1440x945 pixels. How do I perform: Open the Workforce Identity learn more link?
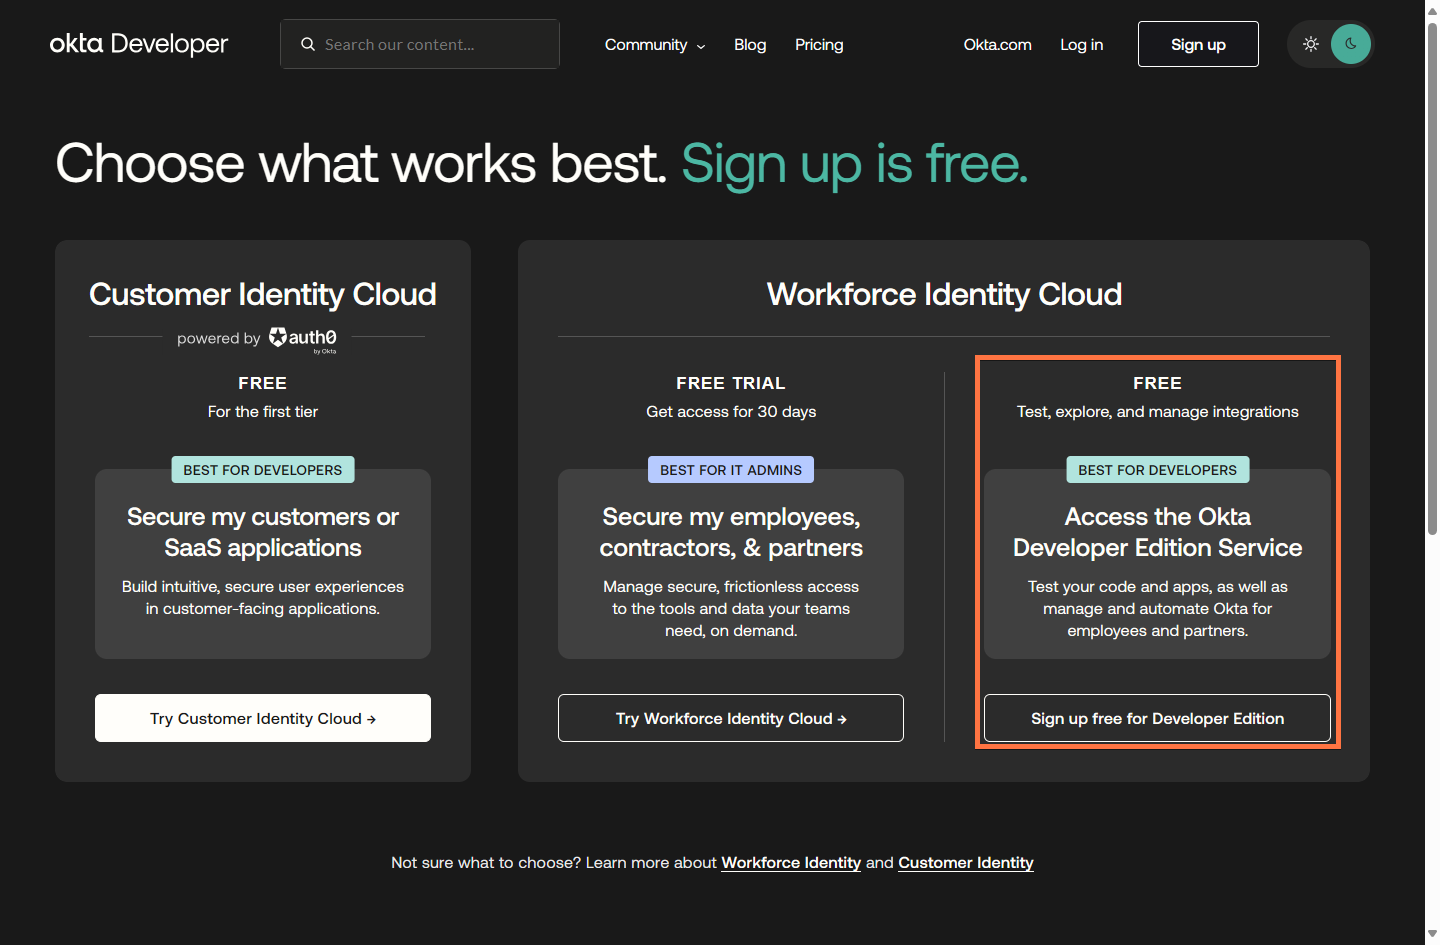[791, 862]
